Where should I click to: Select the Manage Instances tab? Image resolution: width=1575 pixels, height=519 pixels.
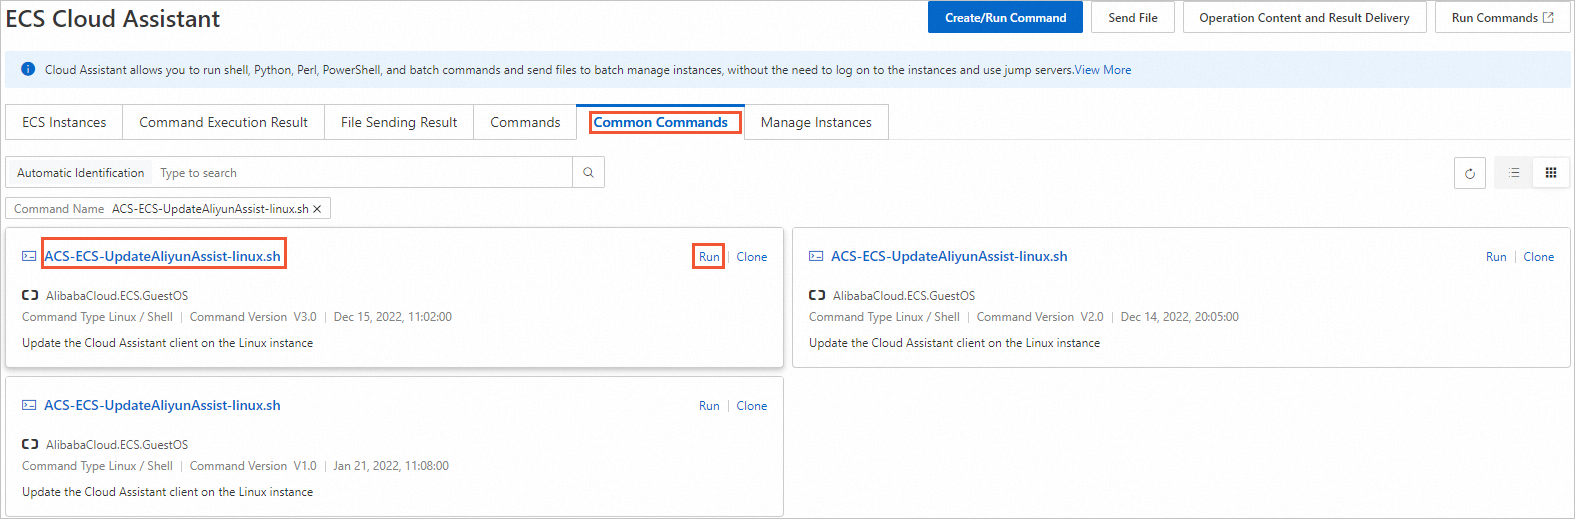(x=816, y=122)
